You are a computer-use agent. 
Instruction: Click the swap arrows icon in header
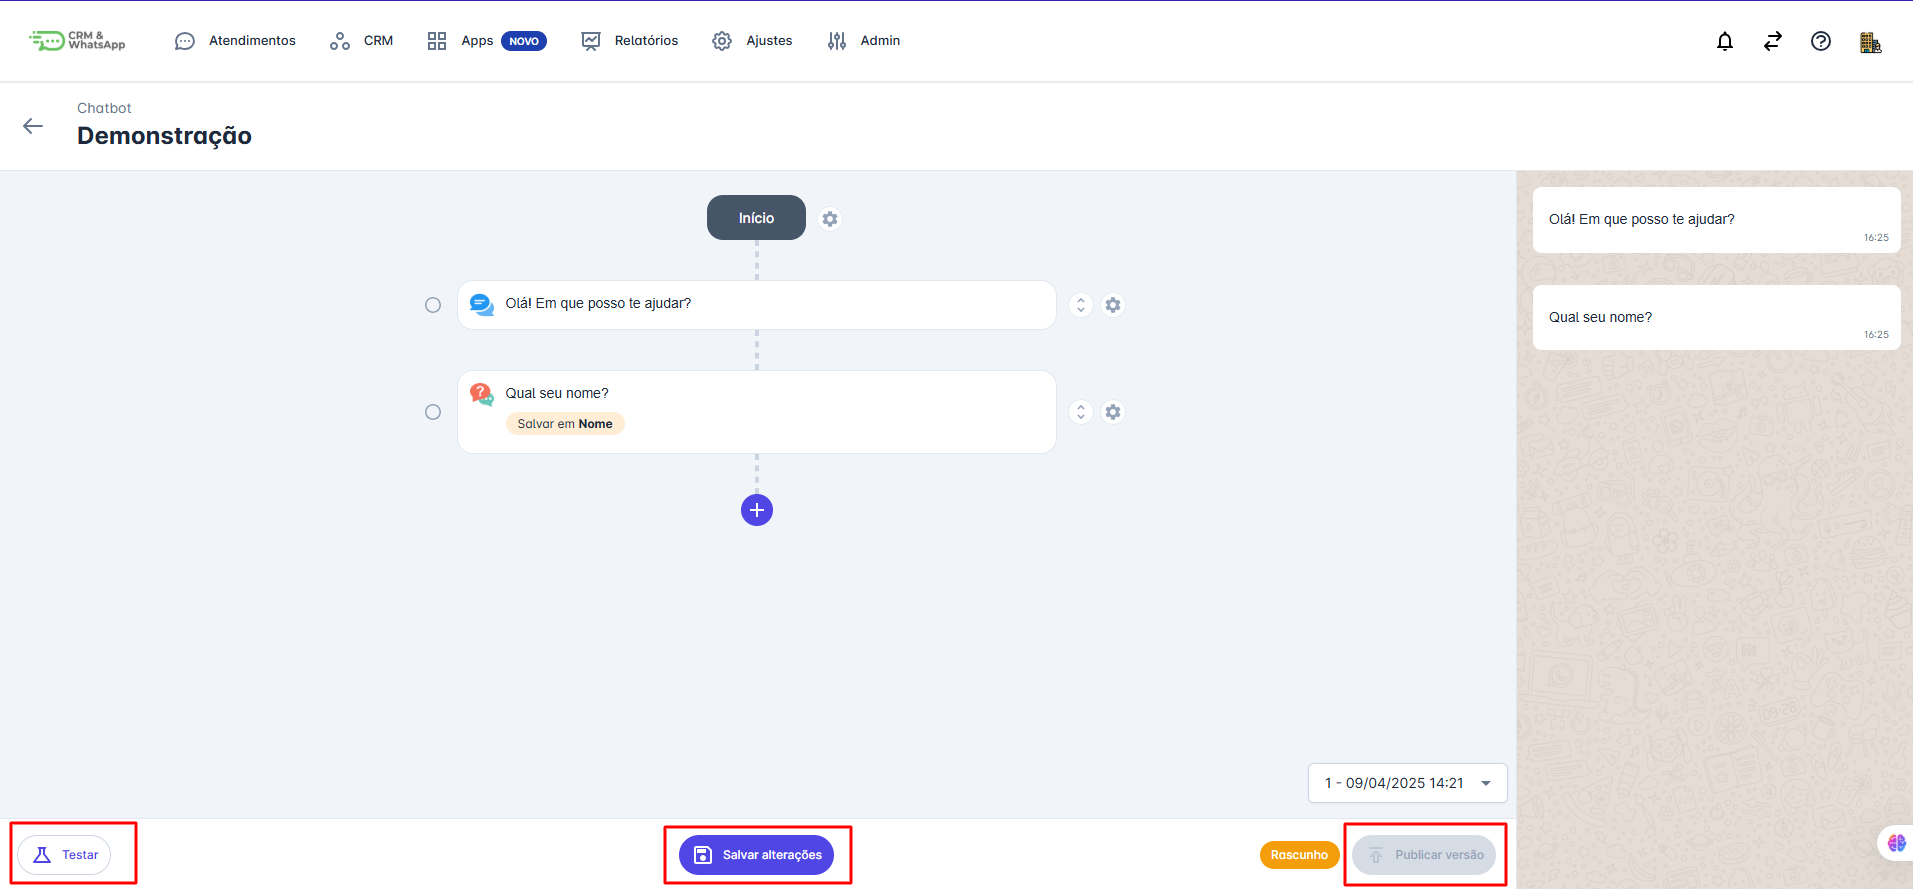1772,41
